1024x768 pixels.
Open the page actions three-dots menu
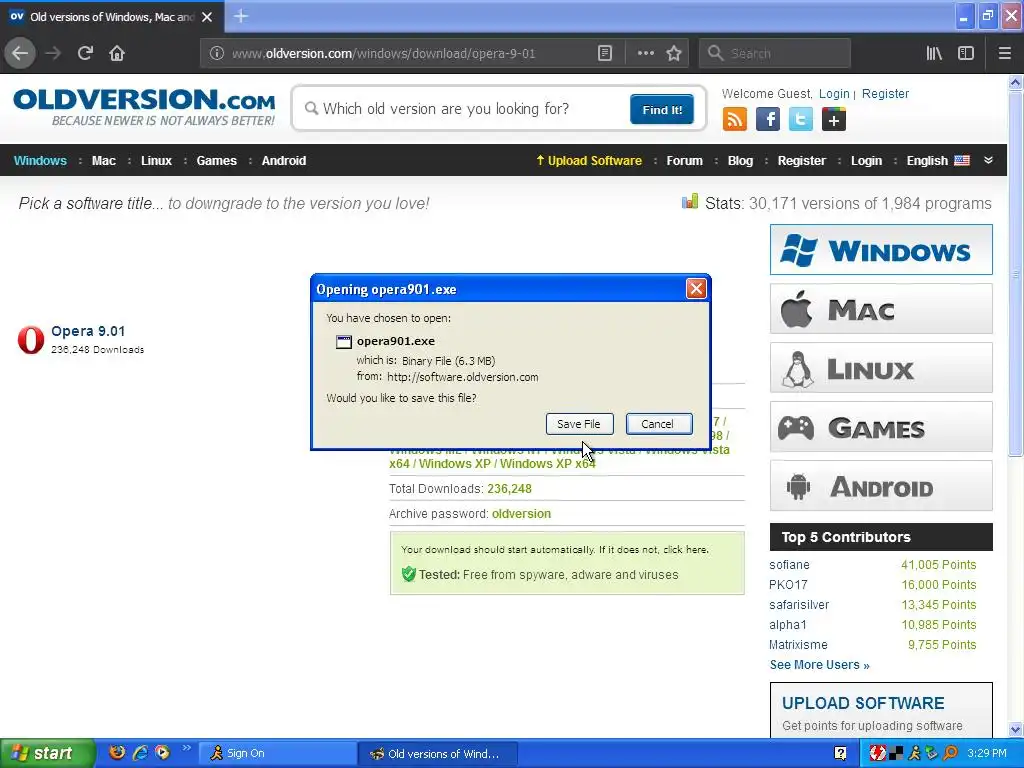[645, 53]
